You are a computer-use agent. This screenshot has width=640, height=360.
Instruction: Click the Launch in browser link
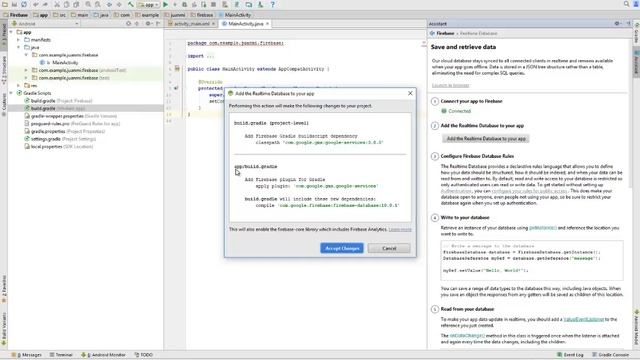[x=451, y=85]
